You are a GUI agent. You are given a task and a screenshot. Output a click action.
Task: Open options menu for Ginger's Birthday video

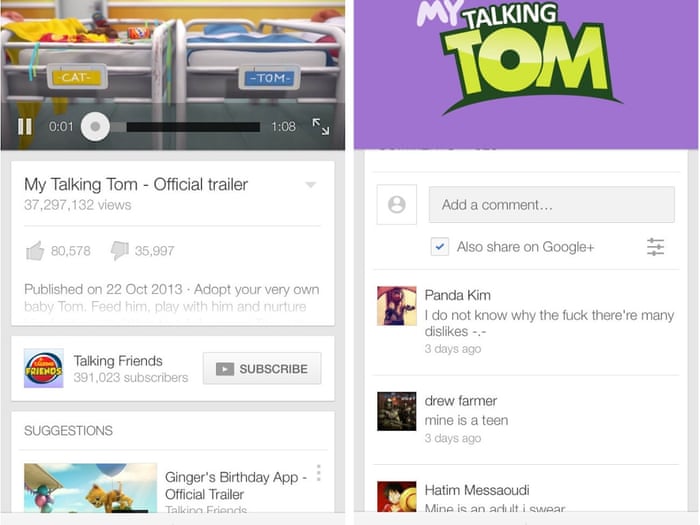[x=318, y=473]
